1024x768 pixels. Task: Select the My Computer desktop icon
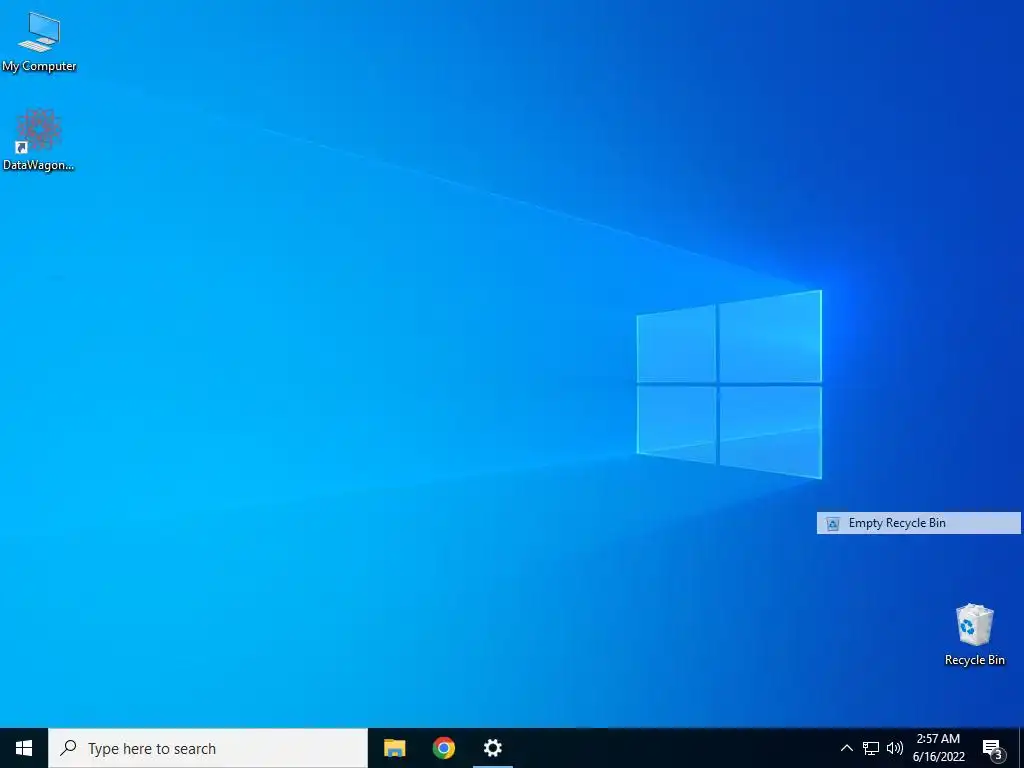39,41
